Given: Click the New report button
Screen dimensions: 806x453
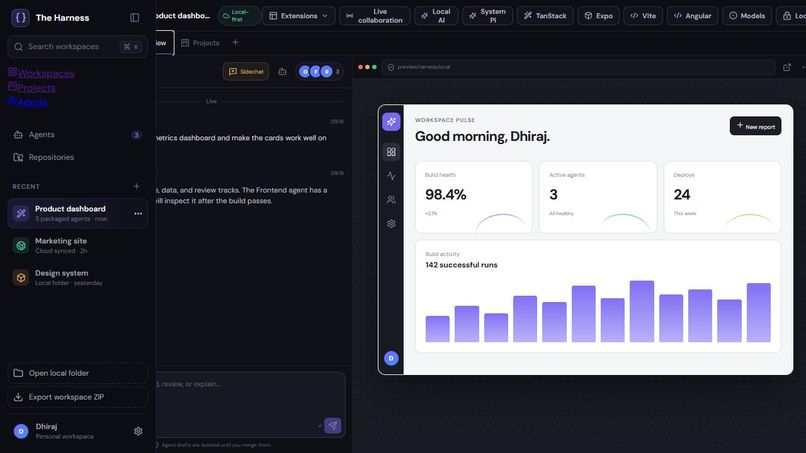Looking at the screenshot, I should pos(755,126).
